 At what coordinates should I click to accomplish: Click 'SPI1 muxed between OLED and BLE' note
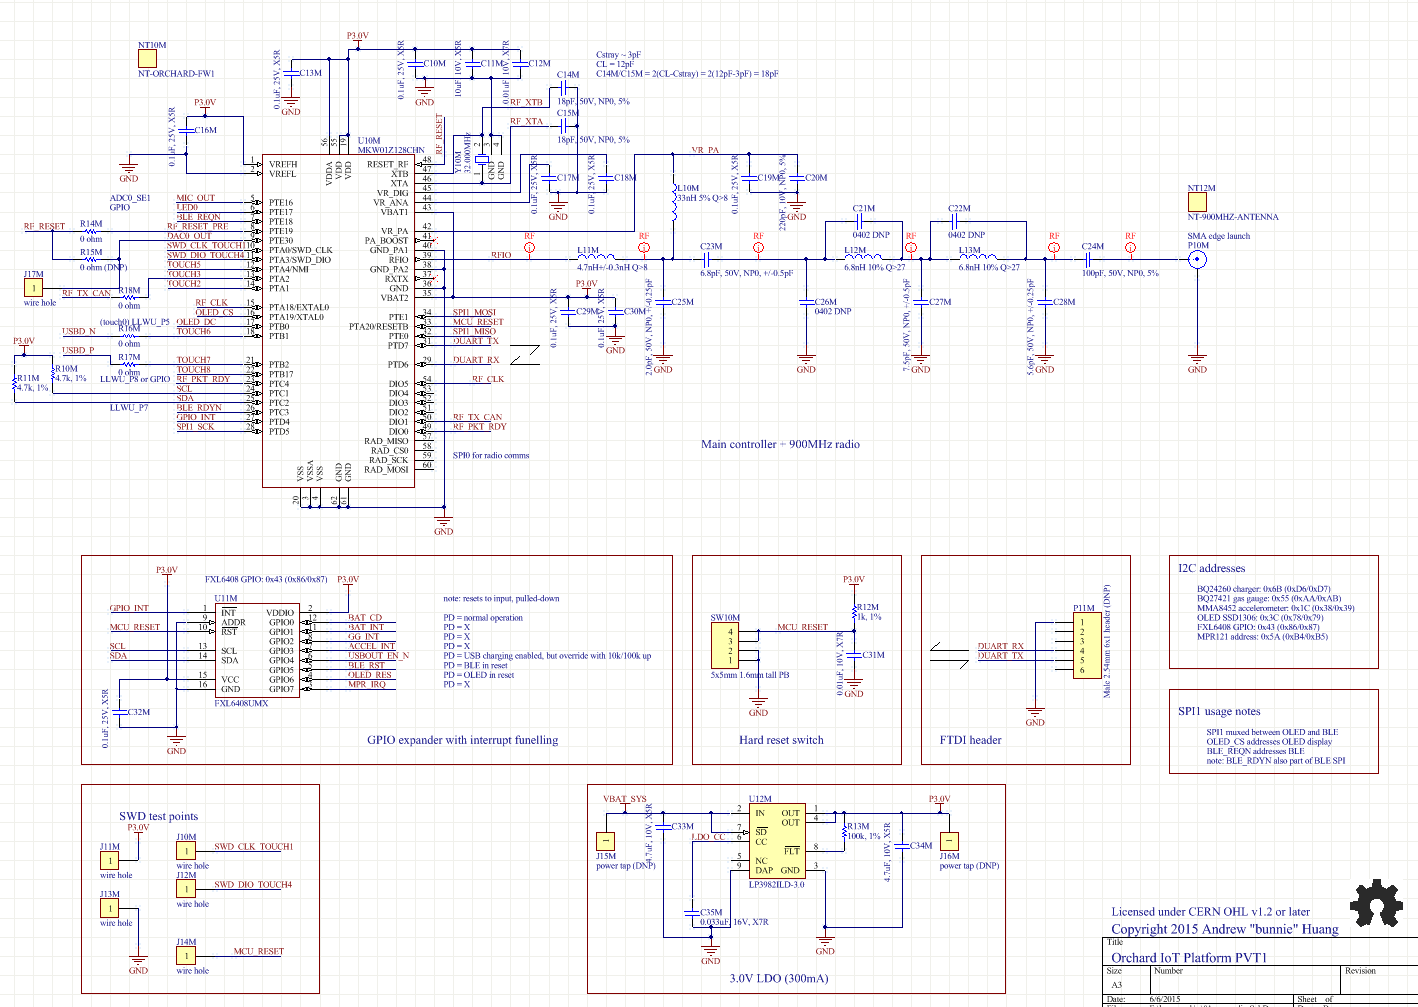pos(1272,732)
